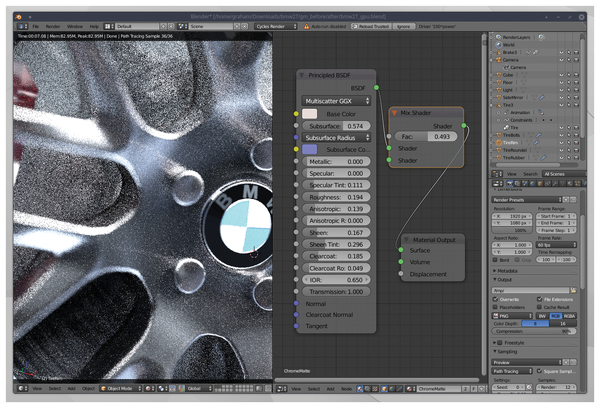This screenshot has width=600, height=408.
Task: Open the Modifiers properties tab wrench icon
Action: click(555, 184)
